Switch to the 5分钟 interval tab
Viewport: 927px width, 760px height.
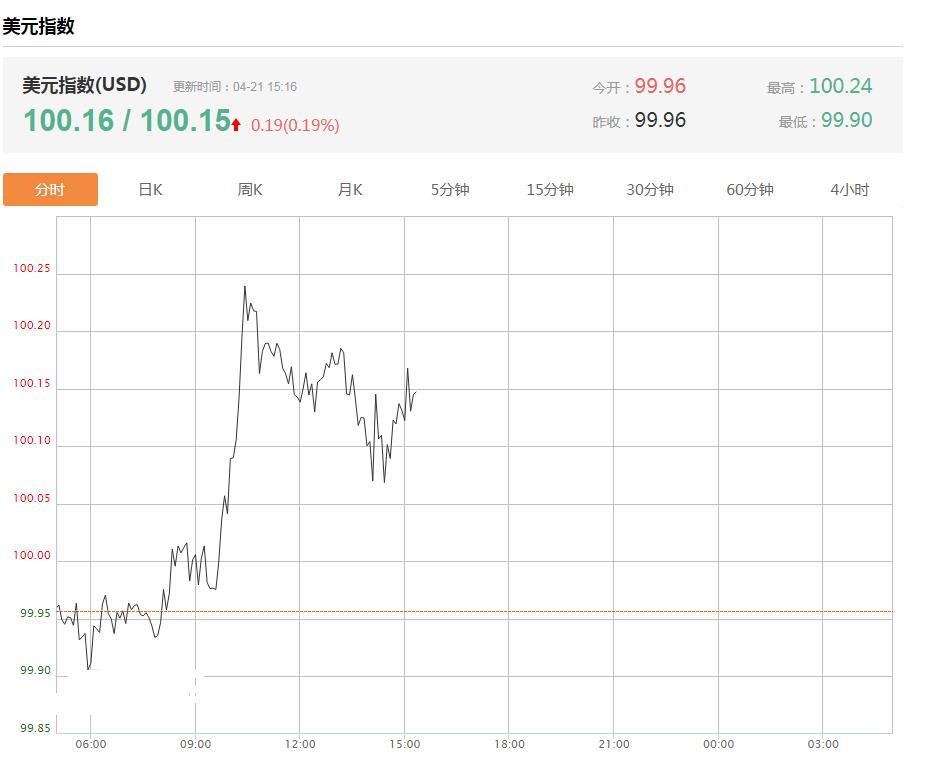450,190
